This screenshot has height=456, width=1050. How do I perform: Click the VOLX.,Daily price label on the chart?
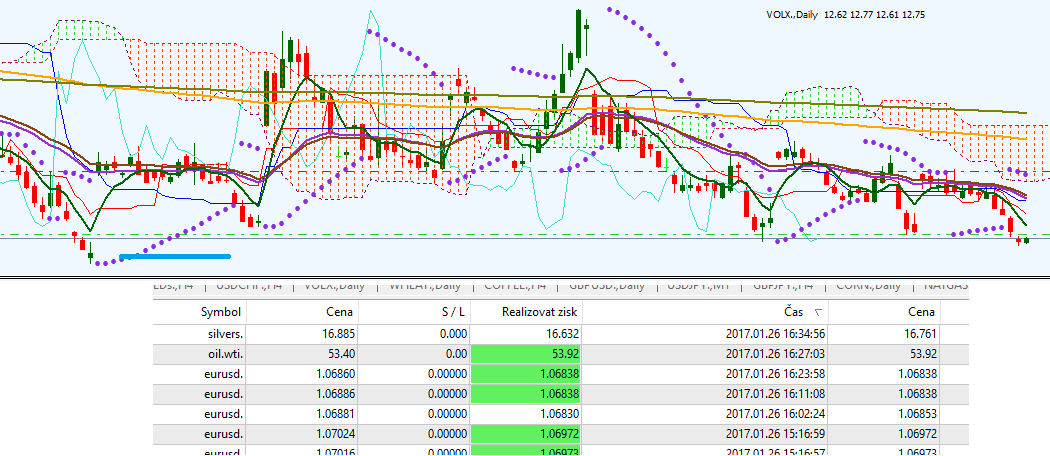(846, 14)
